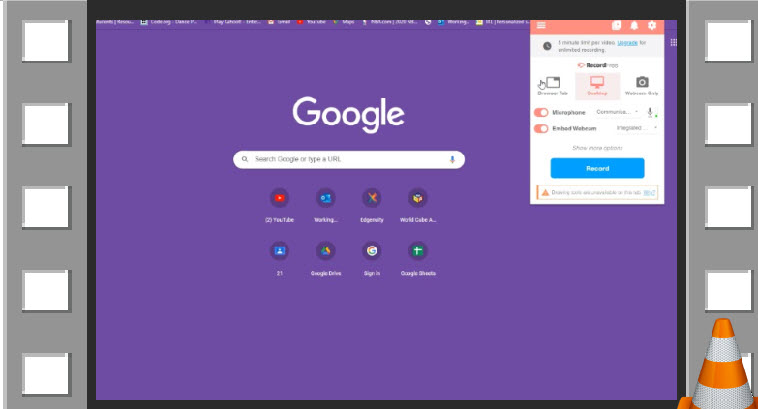Click the Why? link in drawing tools warning
758x409 pixels.
click(x=649, y=192)
